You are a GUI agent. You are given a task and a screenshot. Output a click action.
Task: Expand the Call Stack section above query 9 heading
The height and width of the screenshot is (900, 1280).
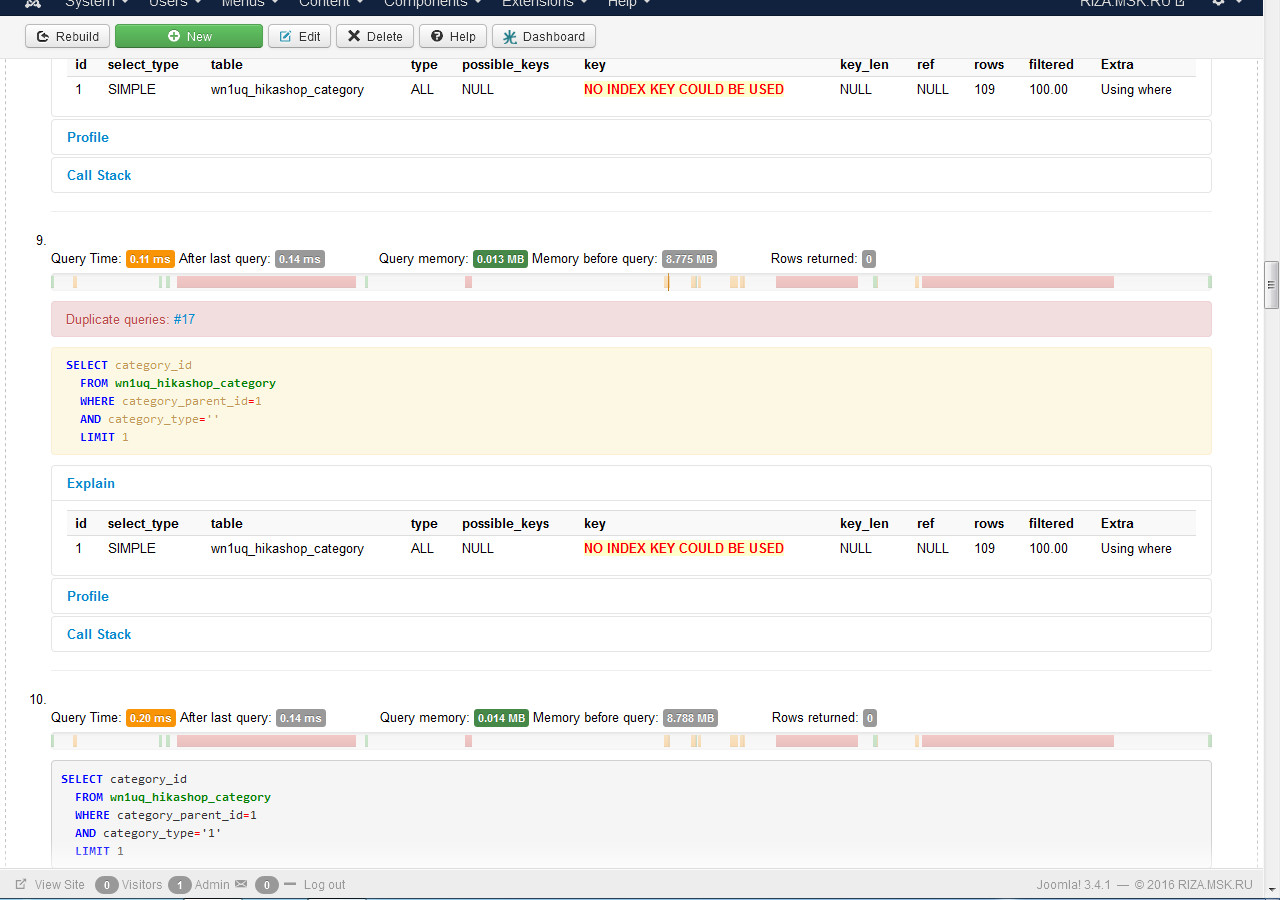pyautogui.click(x=99, y=175)
